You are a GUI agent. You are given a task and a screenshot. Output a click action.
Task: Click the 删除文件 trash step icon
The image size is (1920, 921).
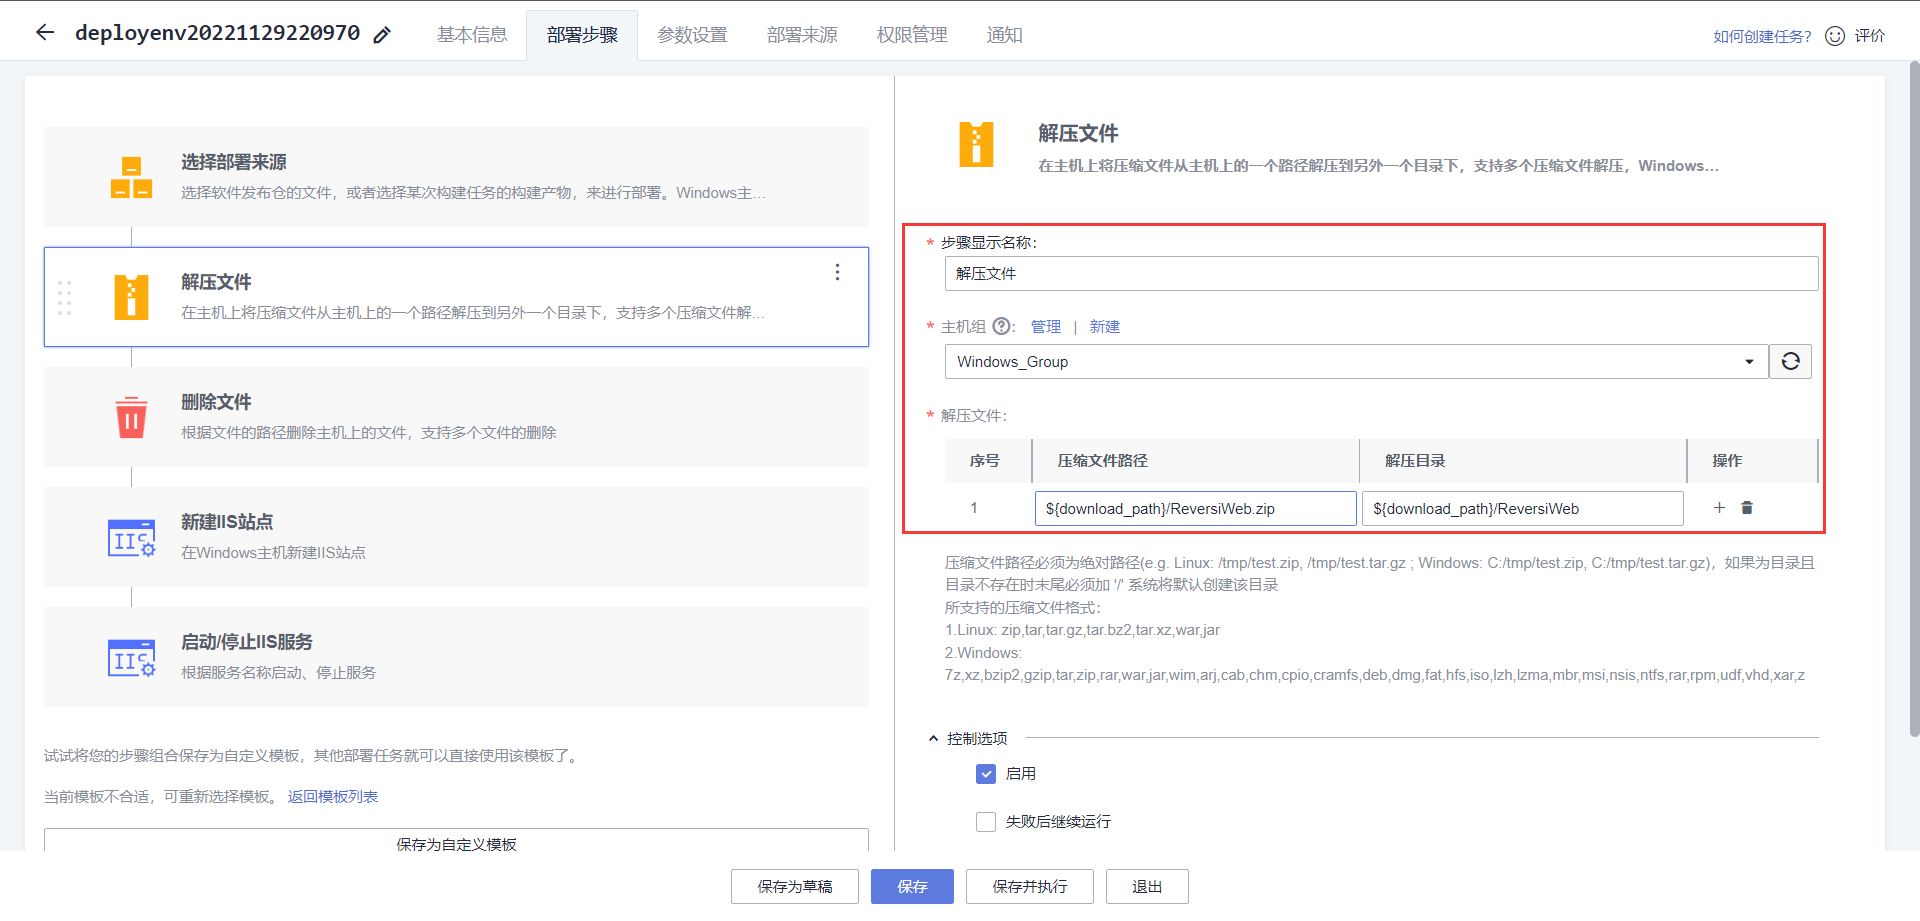(x=131, y=417)
